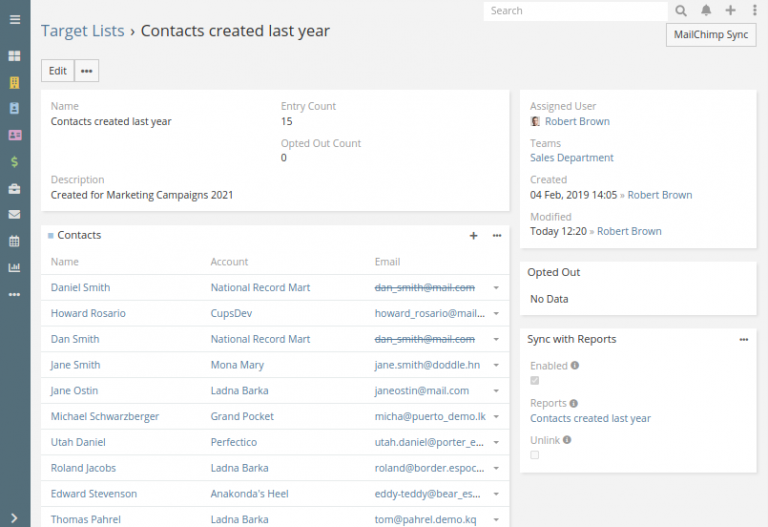Click the Edit button

pyautogui.click(x=58, y=71)
